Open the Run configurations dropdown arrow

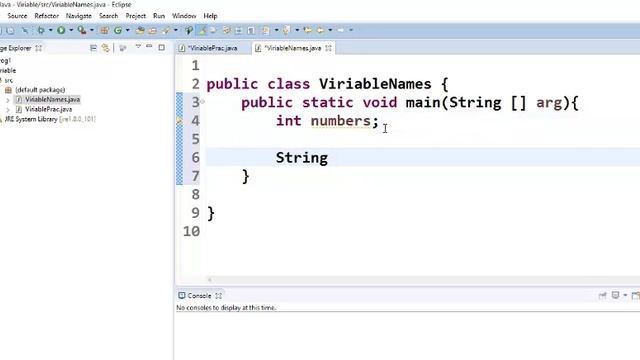(71, 30)
